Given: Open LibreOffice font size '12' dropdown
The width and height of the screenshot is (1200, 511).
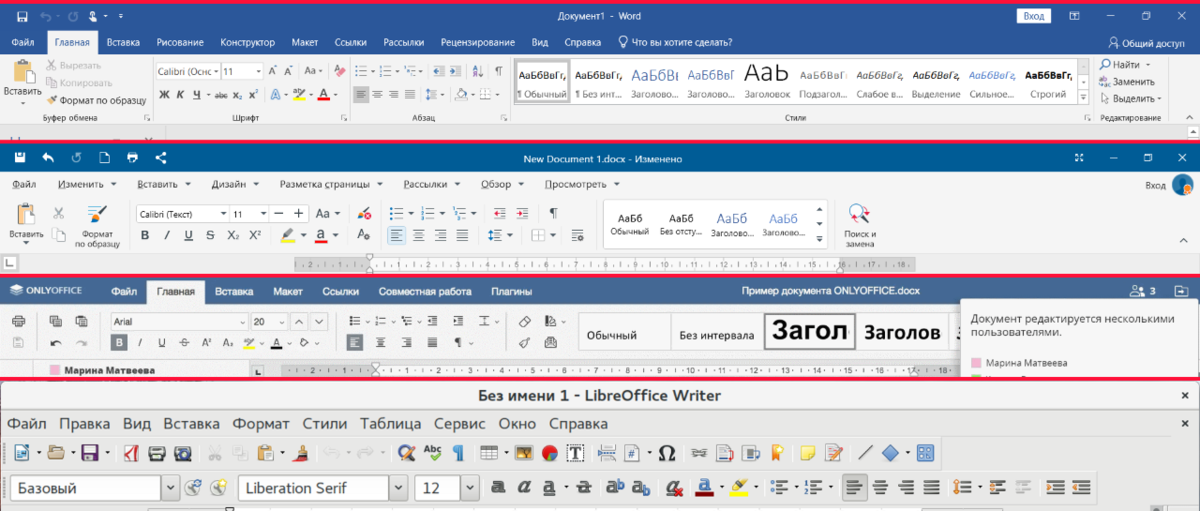Looking at the screenshot, I should [470, 488].
